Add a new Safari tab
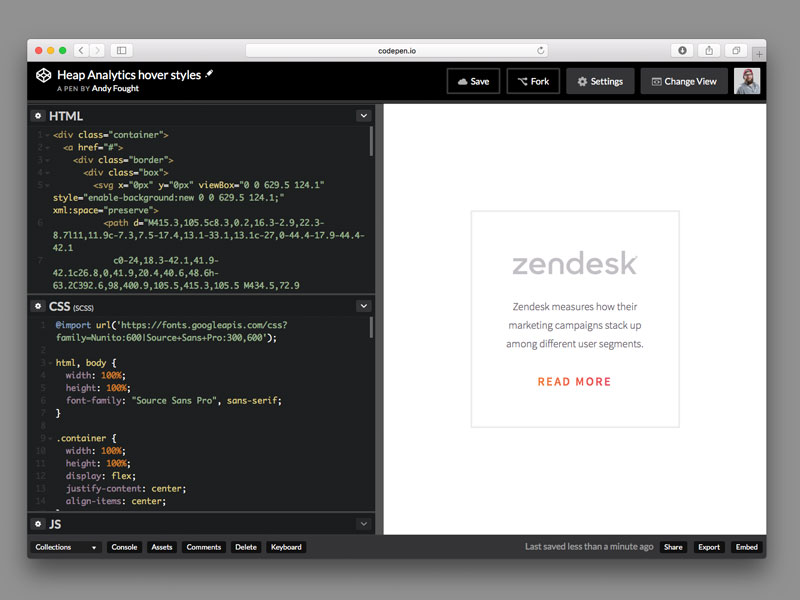Viewport: 800px width, 600px height. click(x=759, y=53)
